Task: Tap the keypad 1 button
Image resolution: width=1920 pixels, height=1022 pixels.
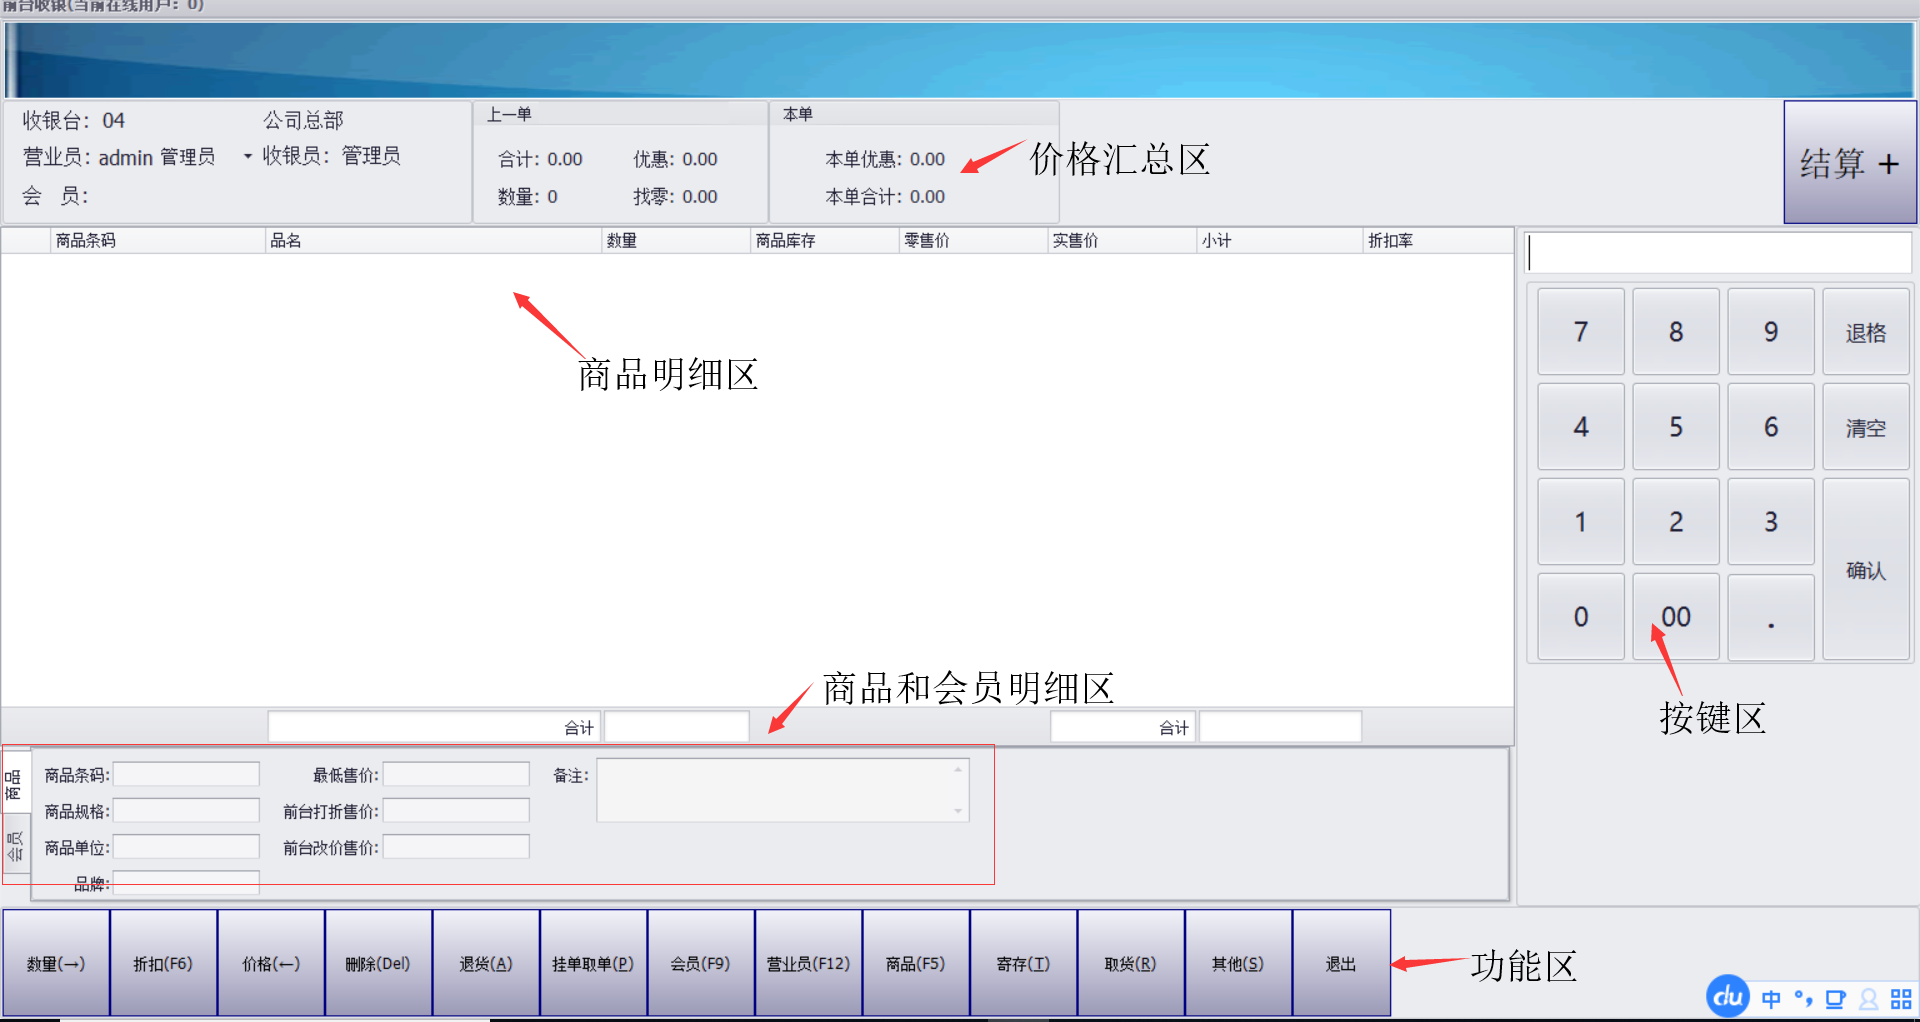Action: tap(1581, 522)
